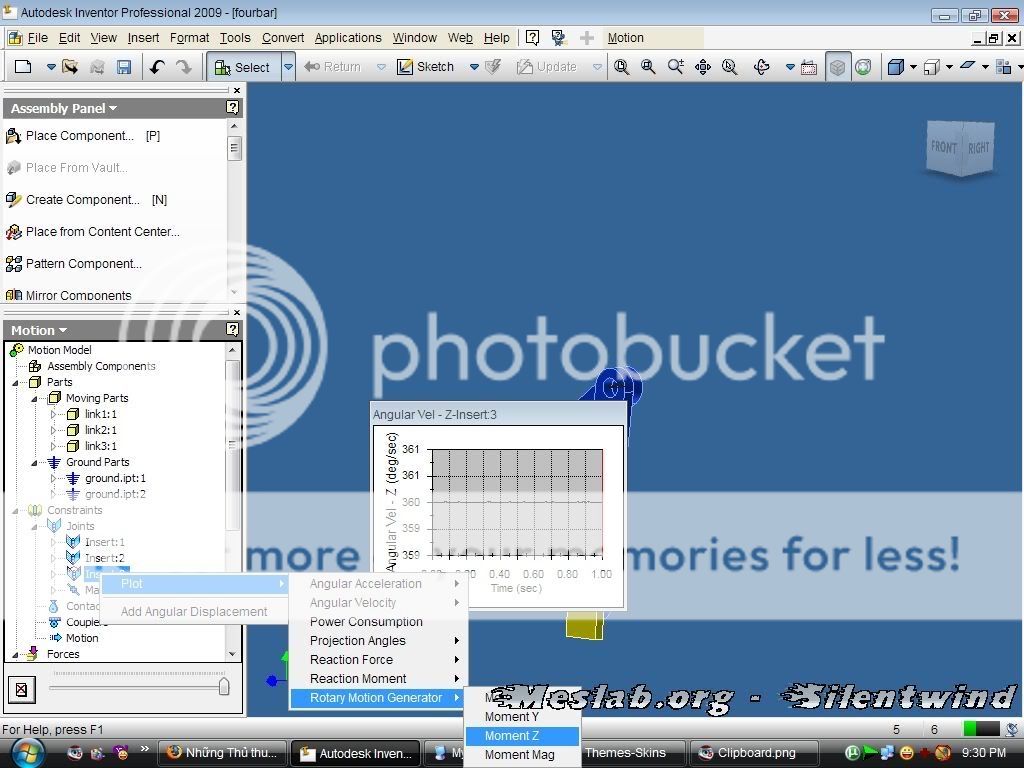
Task: Expand the ground.ipt:1 tree node
Action: pyautogui.click(x=54, y=478)
